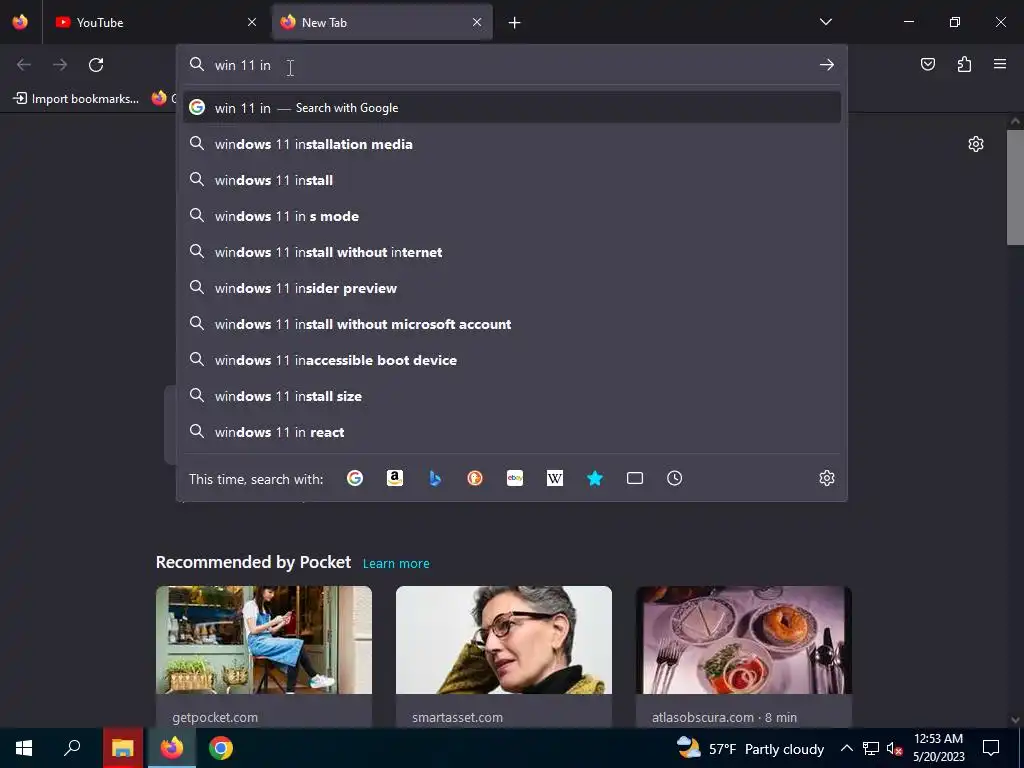Choose windows 11 inaccessible boot device

pyautogui.click(x=512, y=360)
